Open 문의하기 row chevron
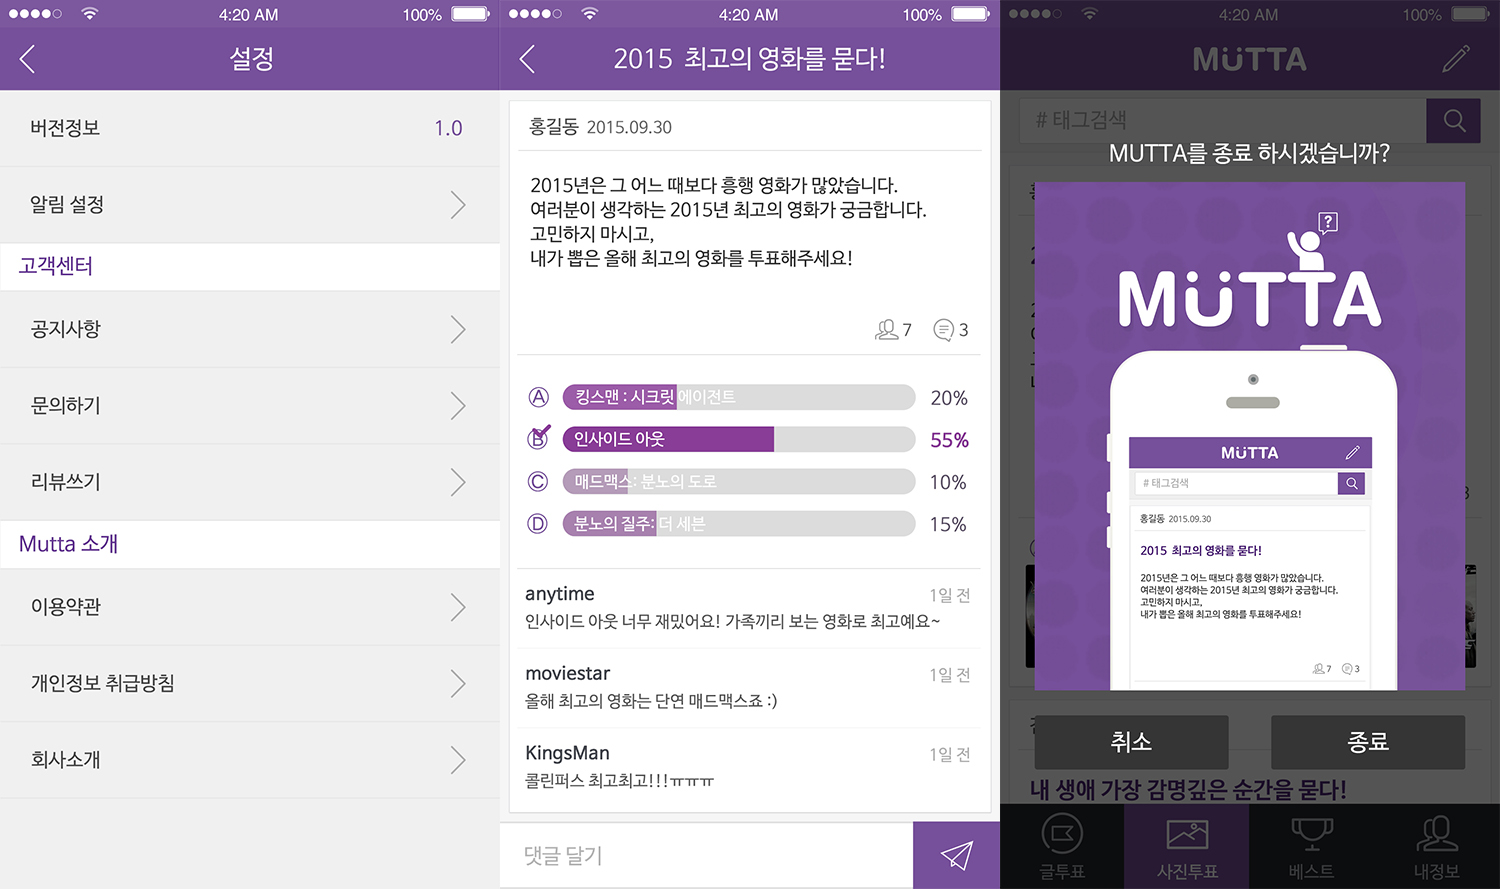This screenshot has height=889, width=1500. [457, 405]
